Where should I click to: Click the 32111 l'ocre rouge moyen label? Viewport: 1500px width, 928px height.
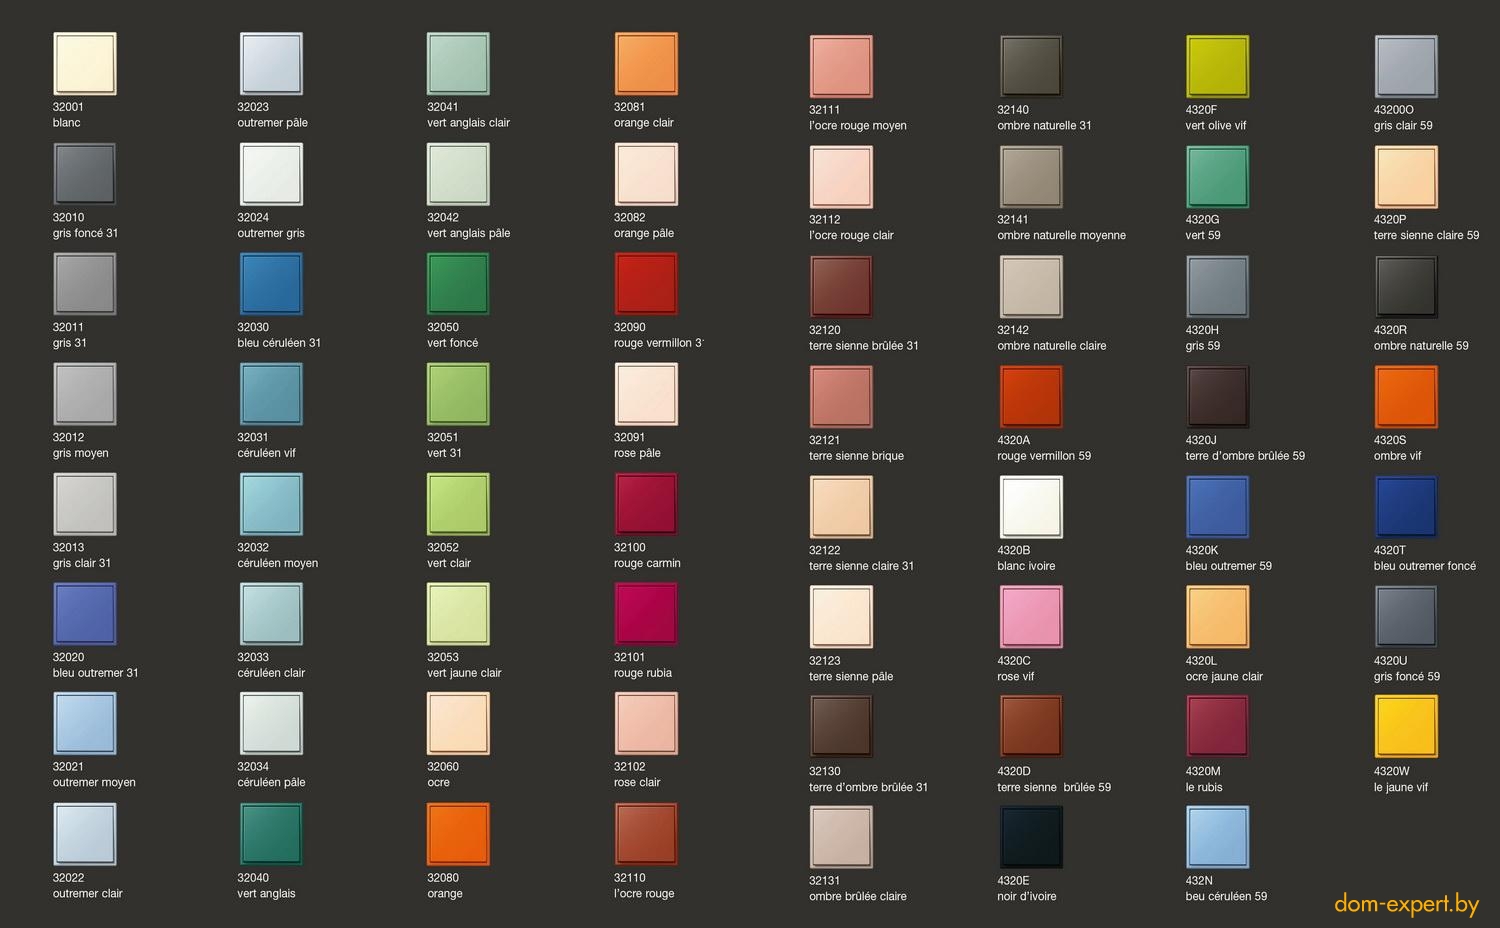pos(857,118)
